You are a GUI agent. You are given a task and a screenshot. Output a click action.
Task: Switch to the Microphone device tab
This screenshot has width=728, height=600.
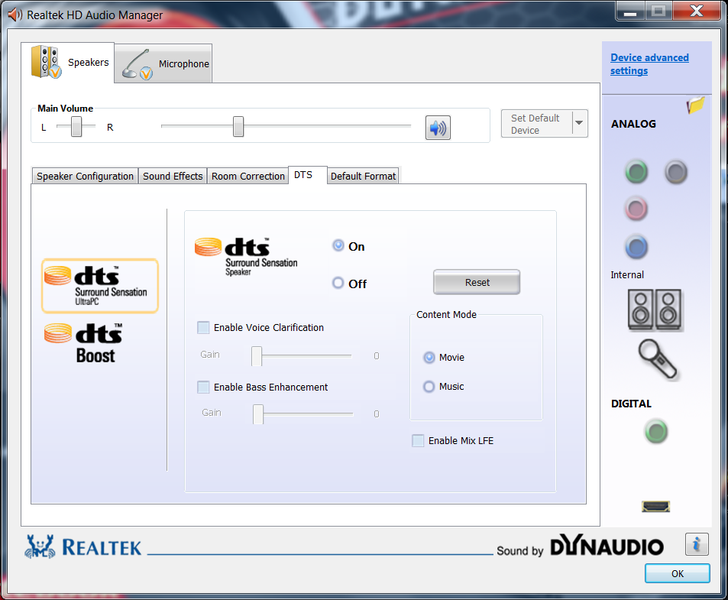164,64
